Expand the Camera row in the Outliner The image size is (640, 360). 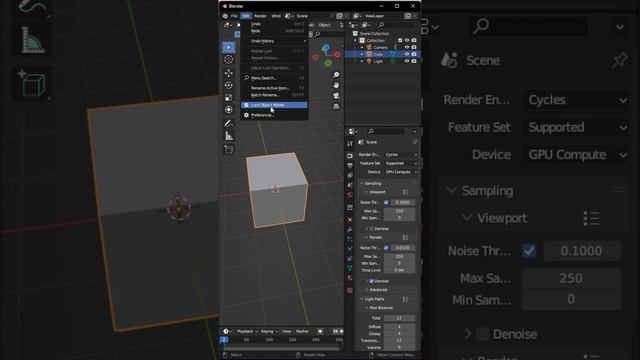[362, 47]
